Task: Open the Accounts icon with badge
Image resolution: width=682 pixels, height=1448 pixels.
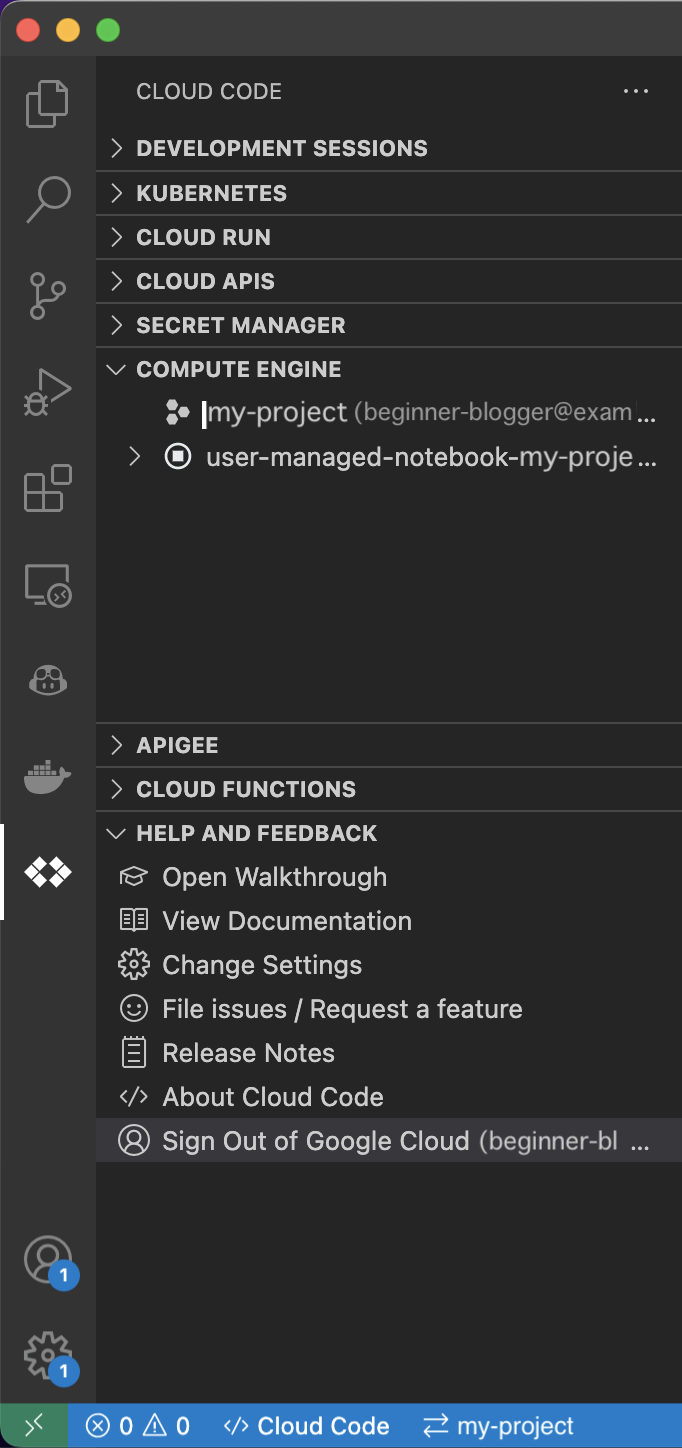Action: 47,1260
